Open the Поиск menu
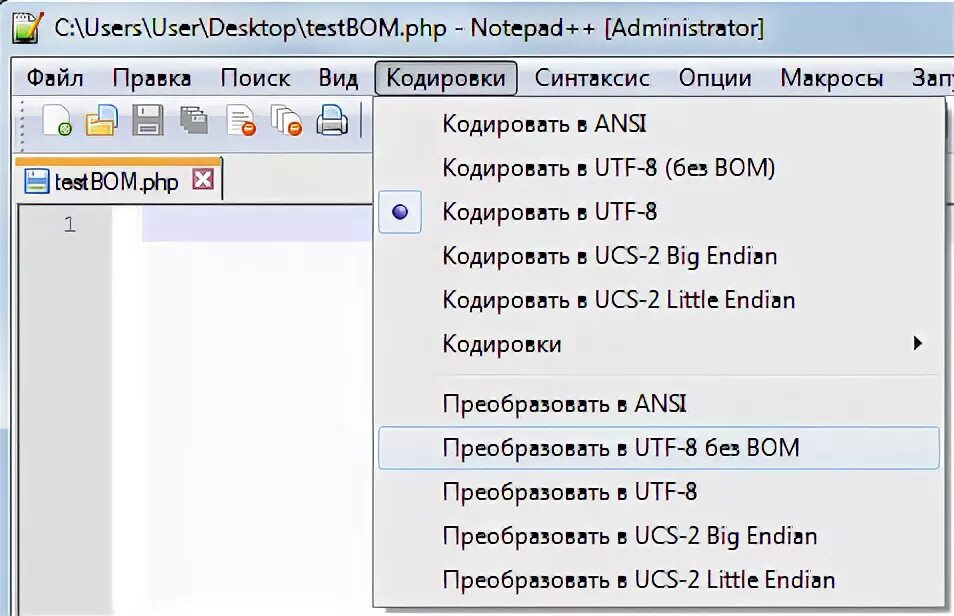The height and width of the screenshot is (616, 954). coord(255,79)
